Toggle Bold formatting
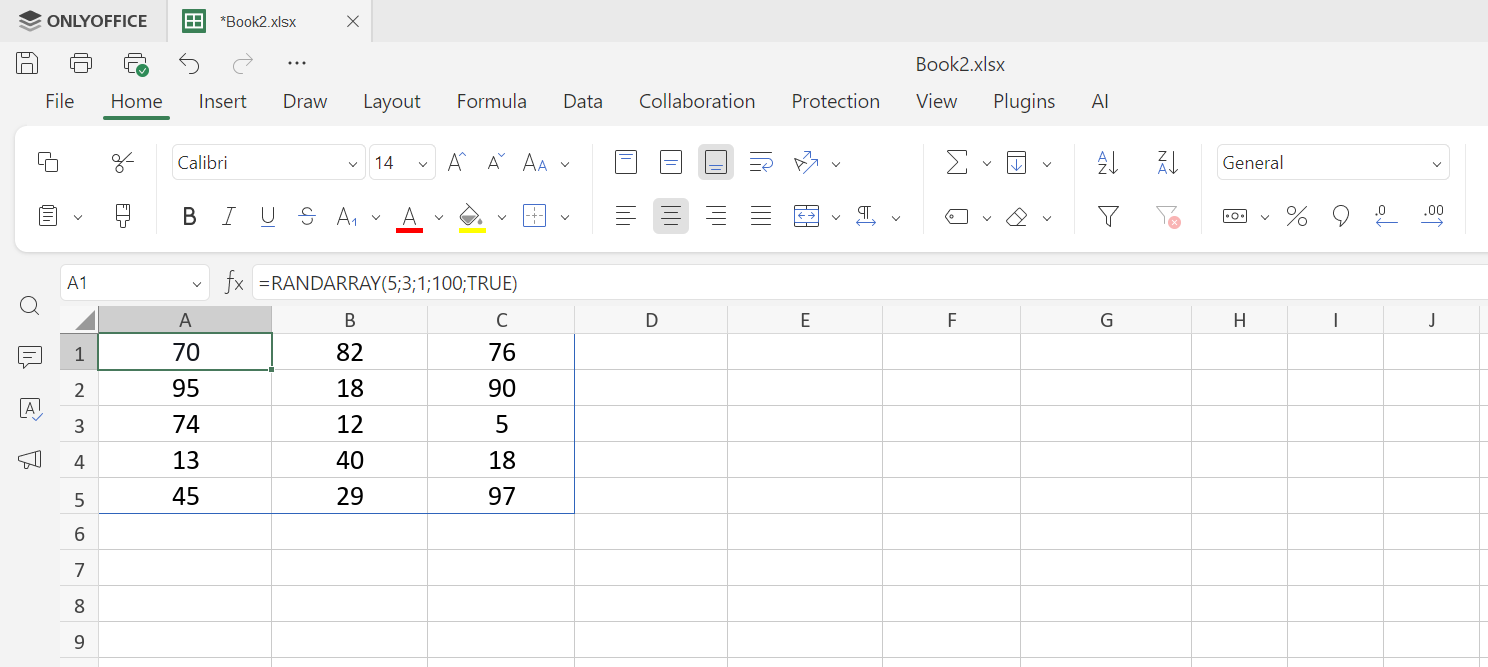Viewport: 1488px width, 667px height. coord(189,216)
